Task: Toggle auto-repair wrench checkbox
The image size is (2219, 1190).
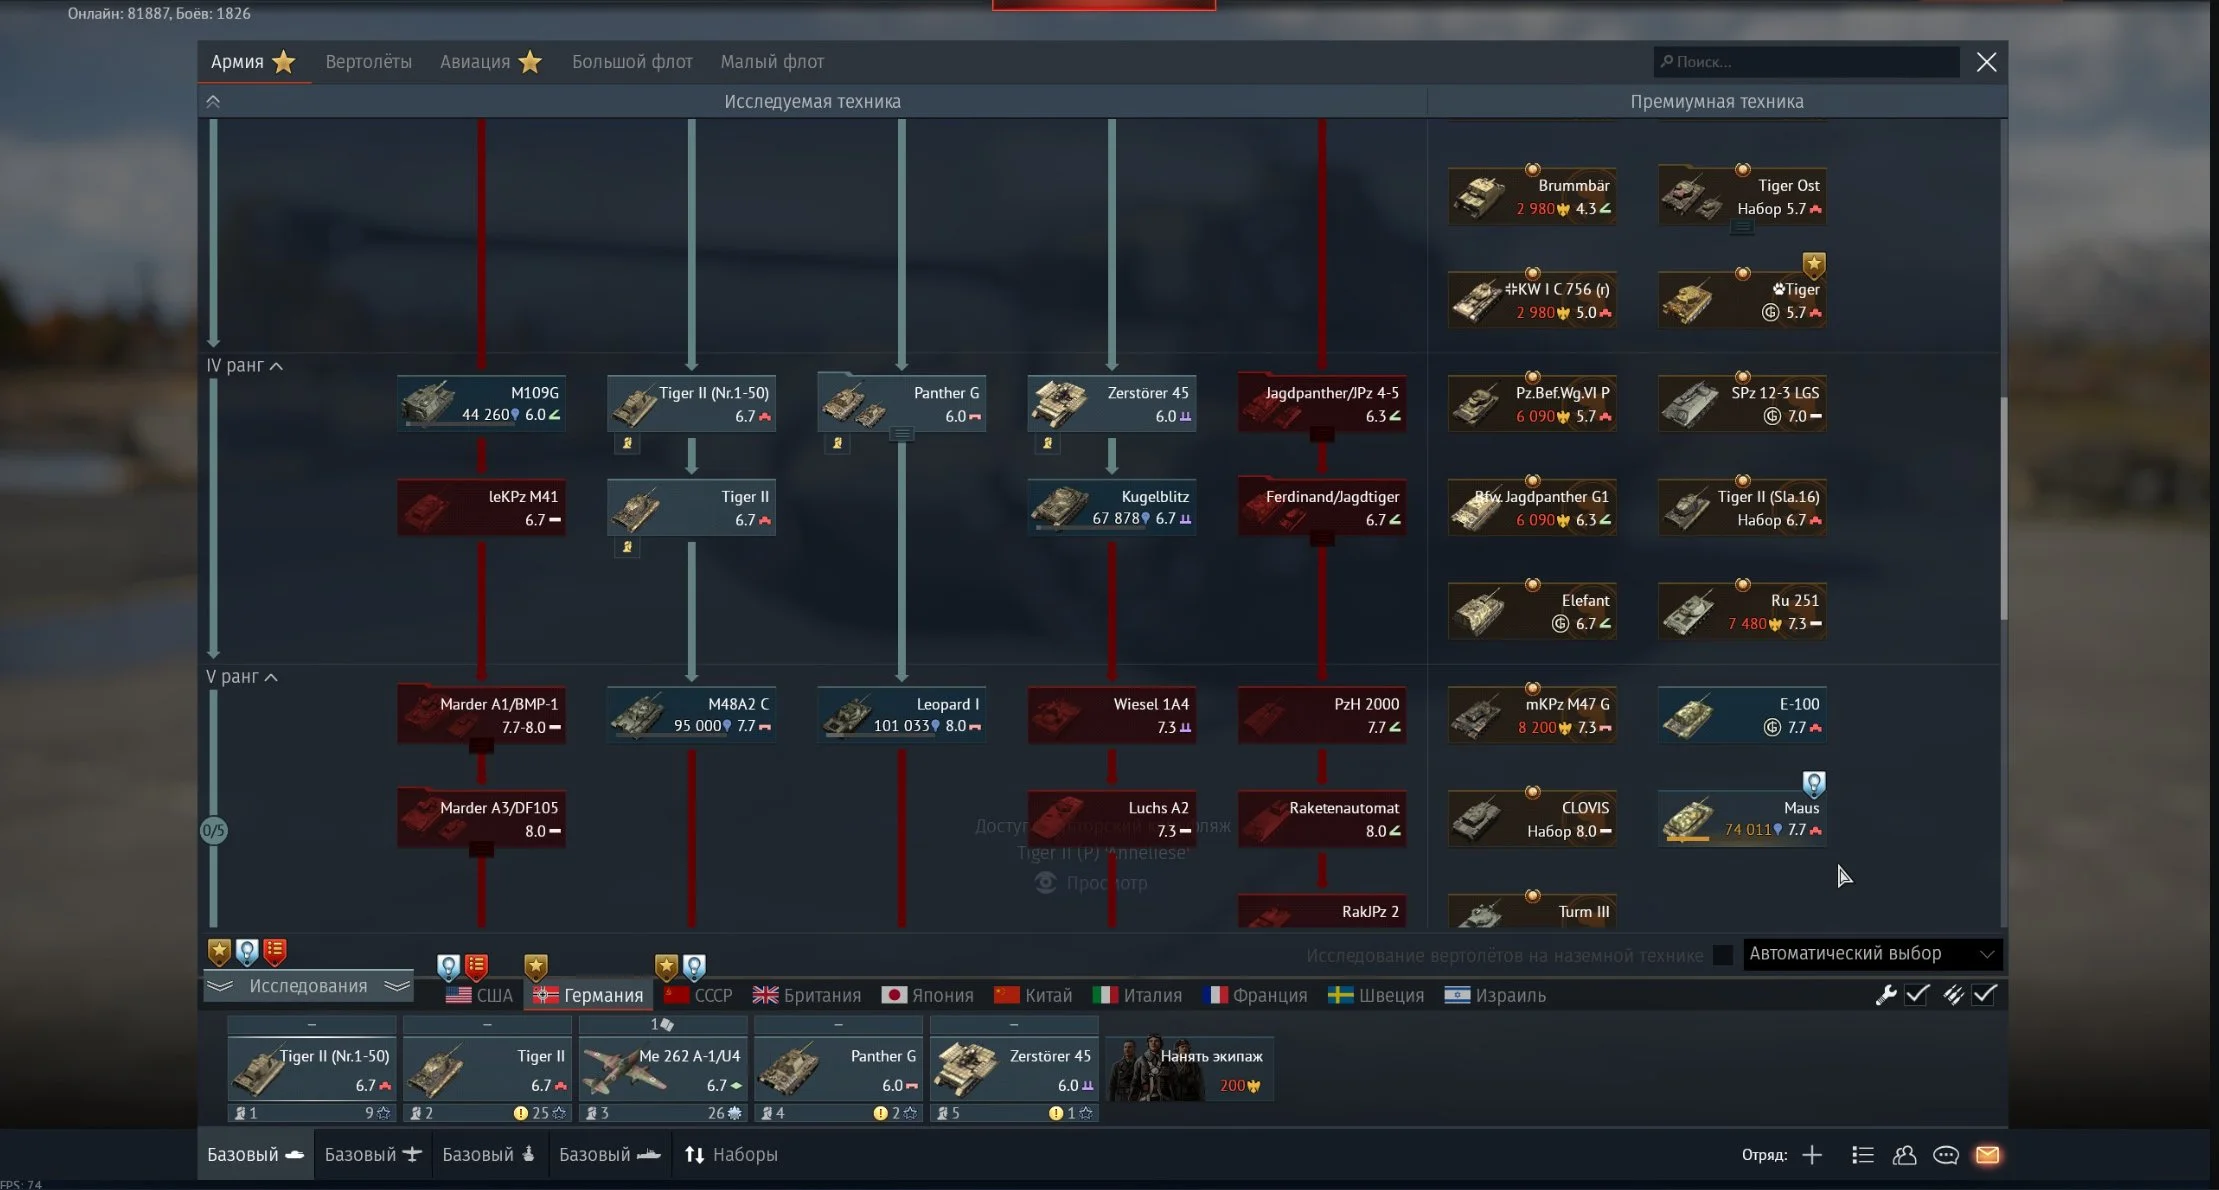Action: click(x=1917, y=994)
